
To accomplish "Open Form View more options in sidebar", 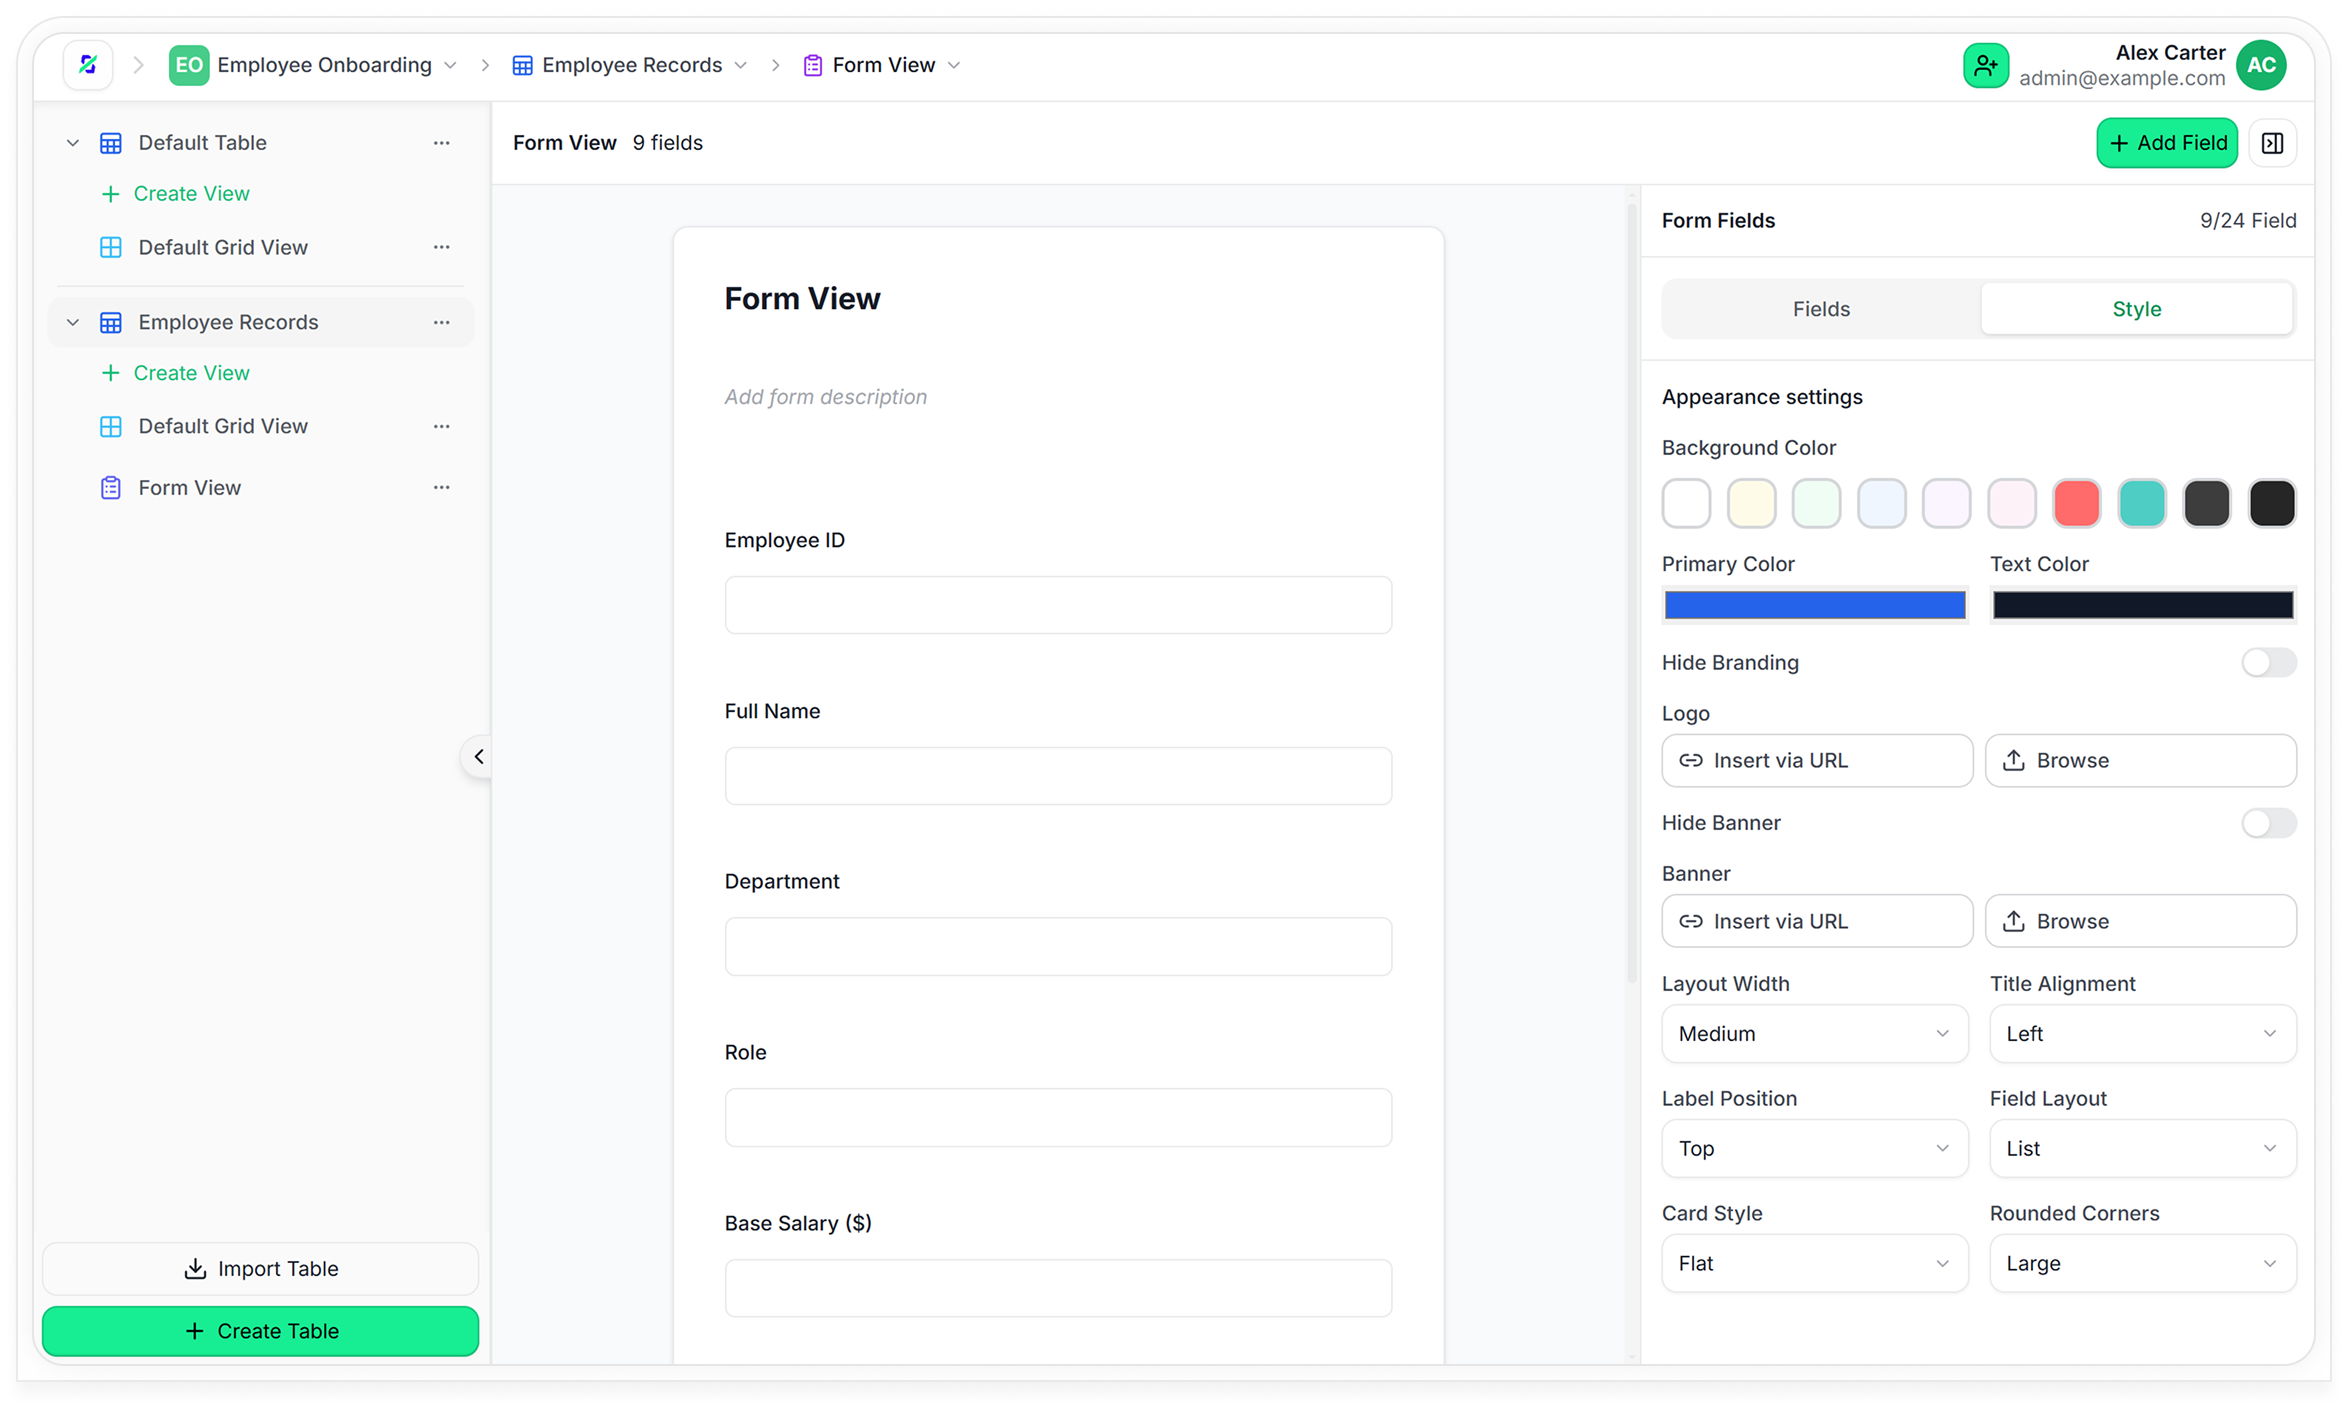I will tap(441, 488).
